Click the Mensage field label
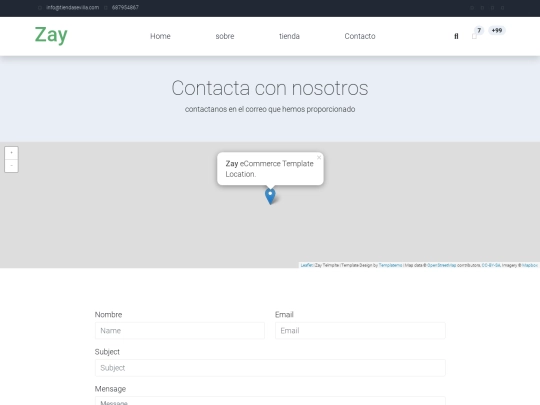Screen dimensions: 540x405 point(110,389)
